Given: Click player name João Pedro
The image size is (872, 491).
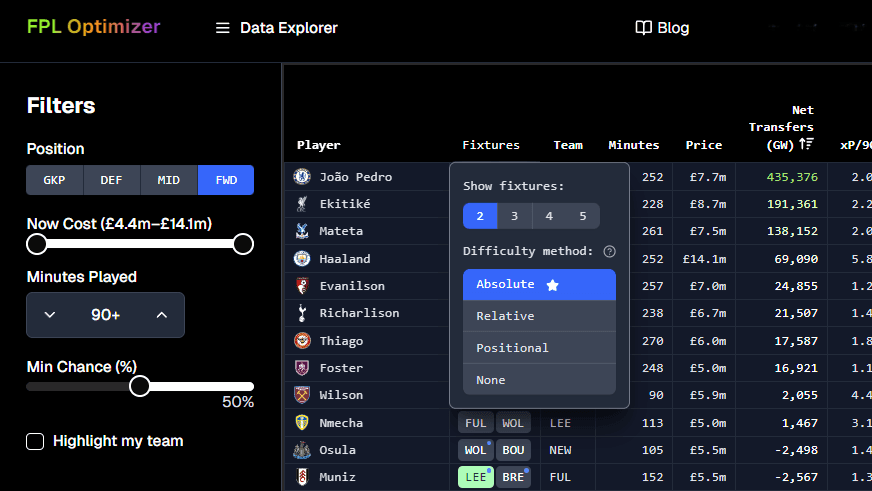Looking at the screenshot, I should tap(356, 177).
